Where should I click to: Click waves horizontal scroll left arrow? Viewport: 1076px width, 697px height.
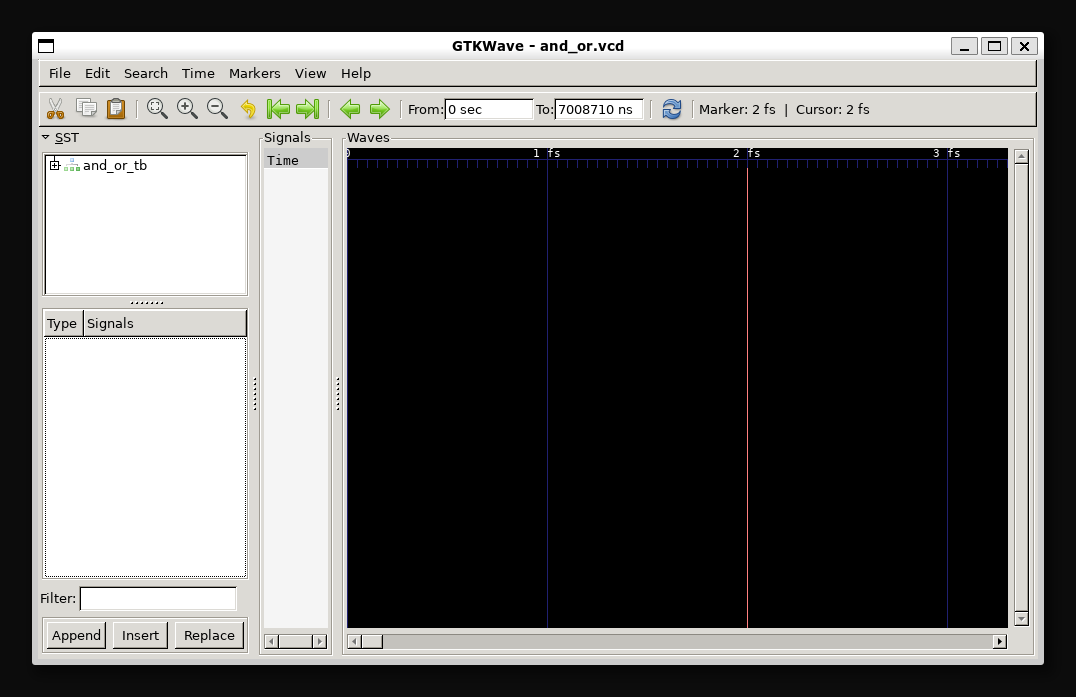pyautogui.click(x=354, y=641)
